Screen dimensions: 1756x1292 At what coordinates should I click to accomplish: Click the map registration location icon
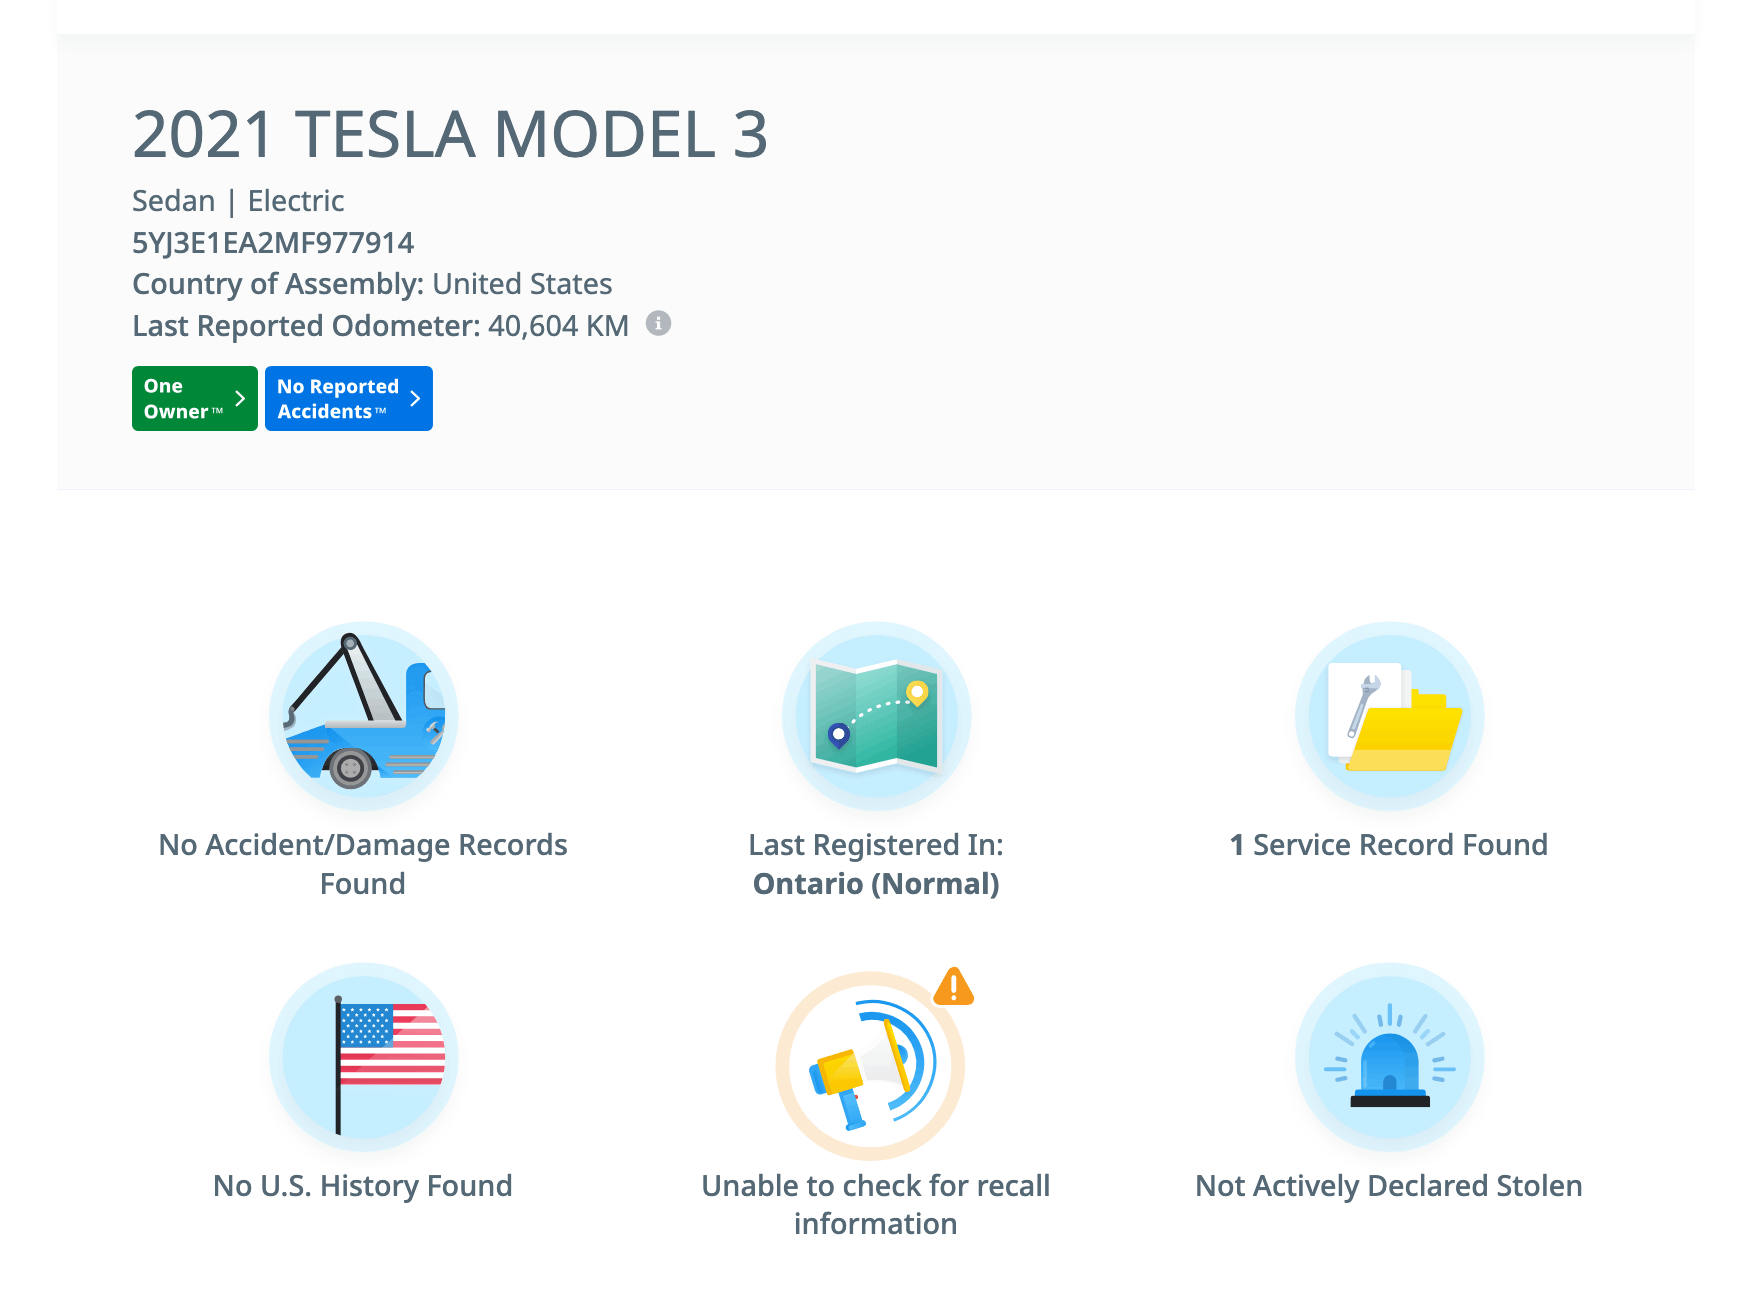[x=876, y=716]
